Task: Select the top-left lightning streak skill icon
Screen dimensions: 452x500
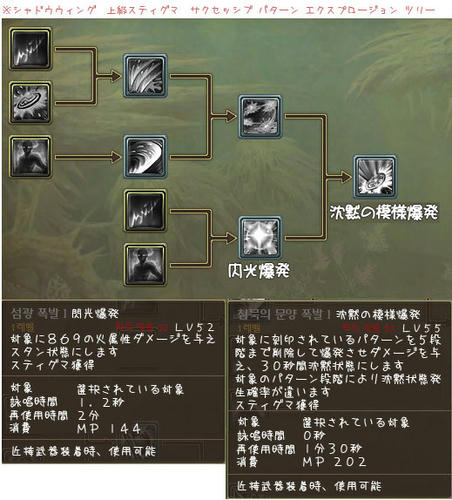Action: pyautogui.click(x=31, y=49)
